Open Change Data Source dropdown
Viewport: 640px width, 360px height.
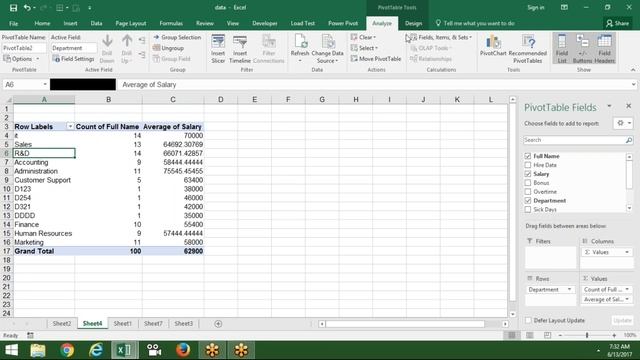(x=327, y=49)
